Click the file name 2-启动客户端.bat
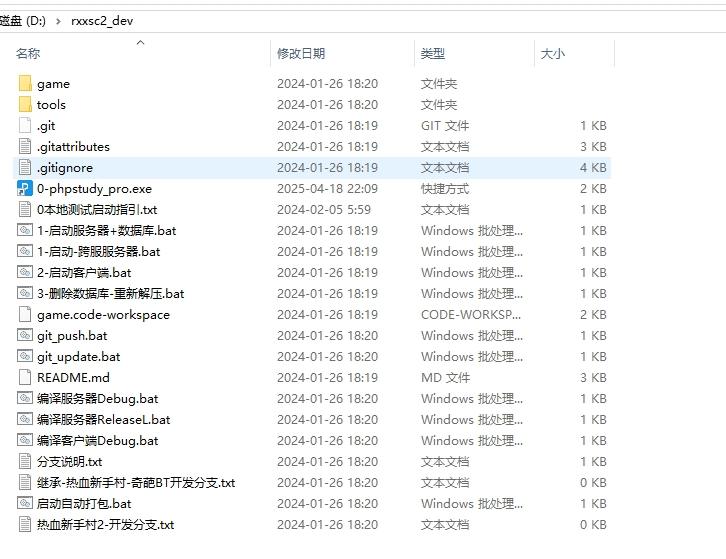The image size is (726, 559). (x=84, y=272)
